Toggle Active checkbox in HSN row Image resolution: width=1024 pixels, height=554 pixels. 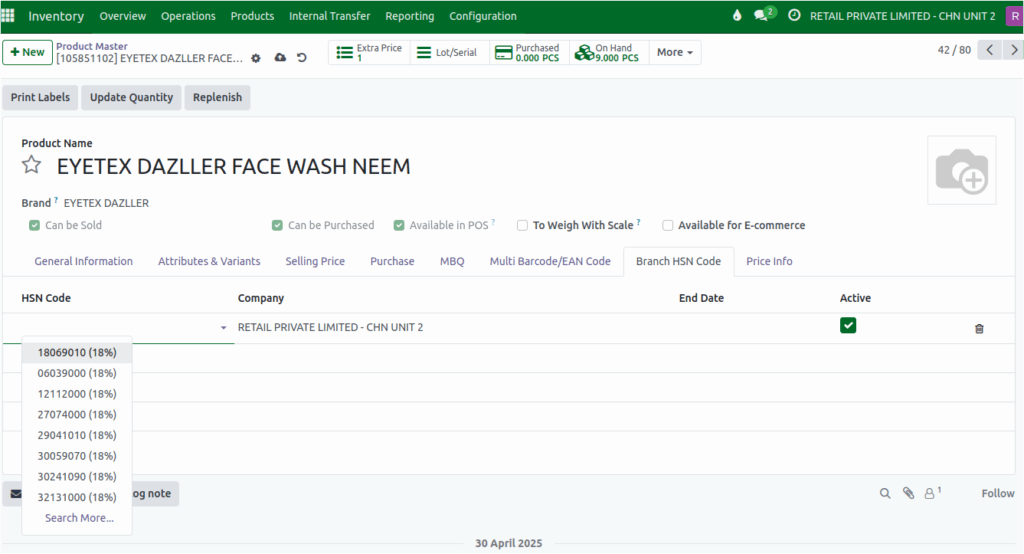click(848, 325)
